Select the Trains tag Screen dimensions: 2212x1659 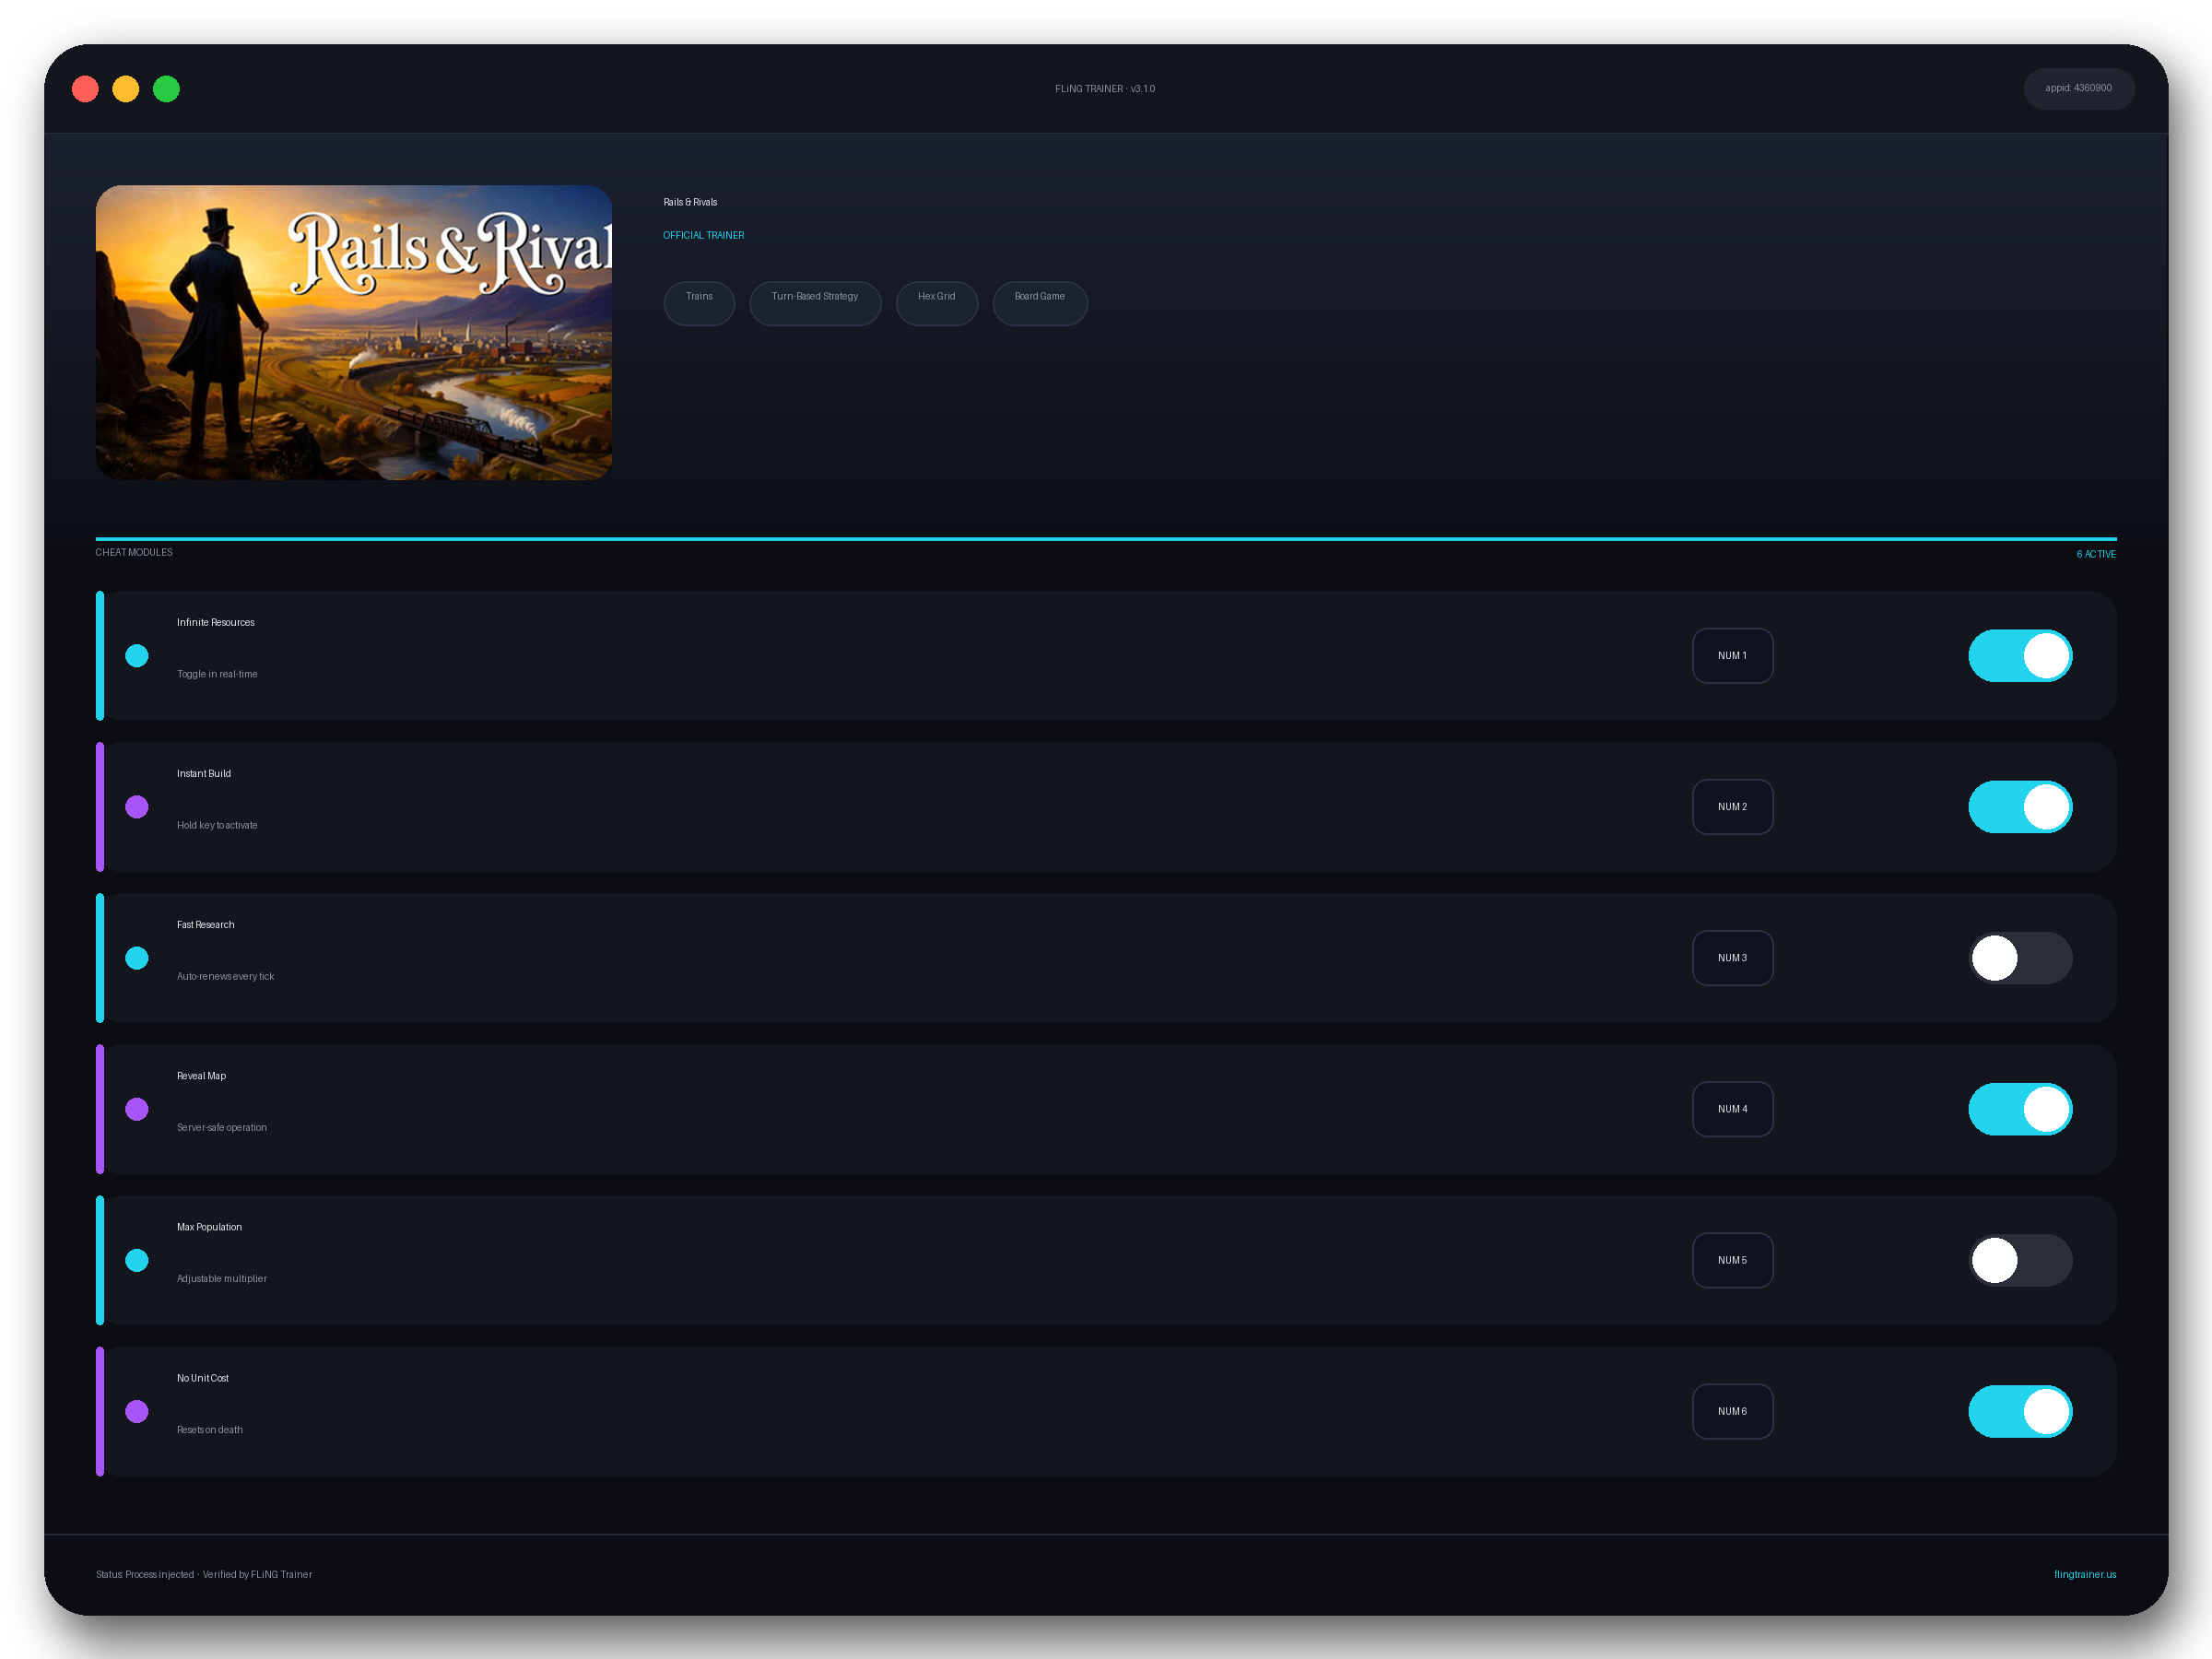[699, 303]
